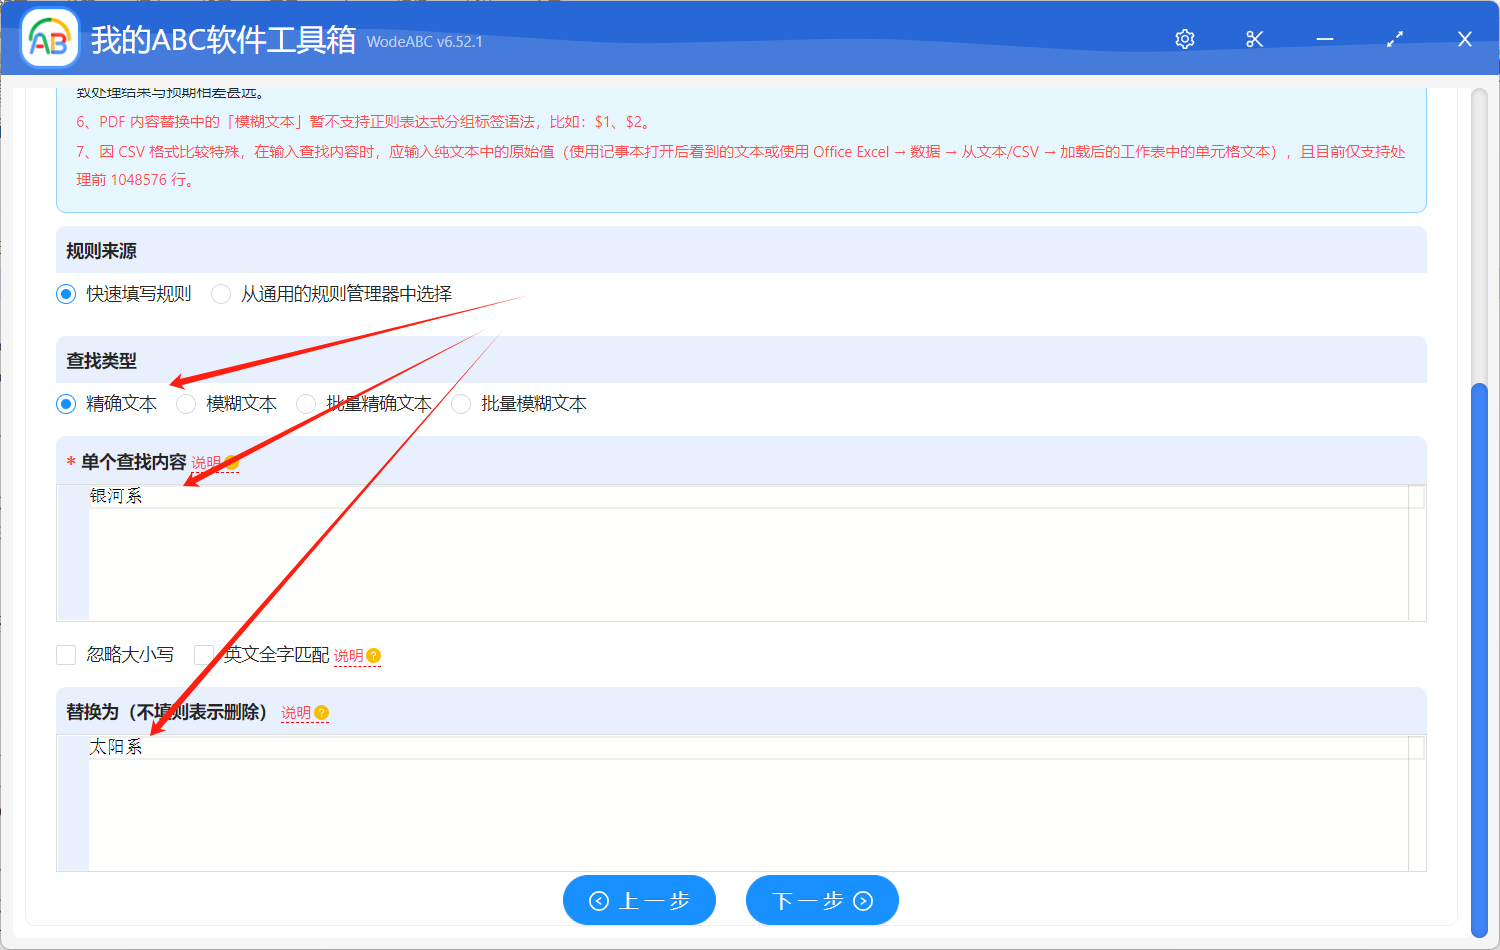Select the 批量精确文本 option

click(306, 403)
